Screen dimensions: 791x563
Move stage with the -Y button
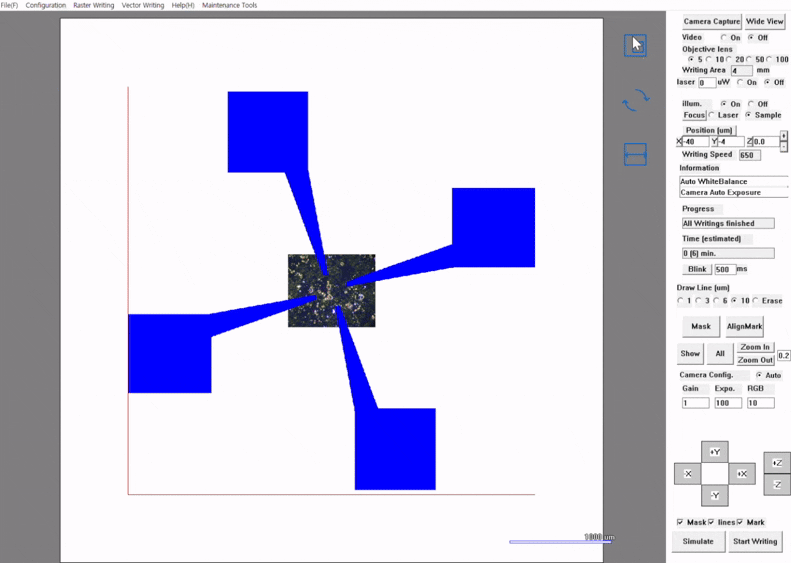click(x=715, y=495)
